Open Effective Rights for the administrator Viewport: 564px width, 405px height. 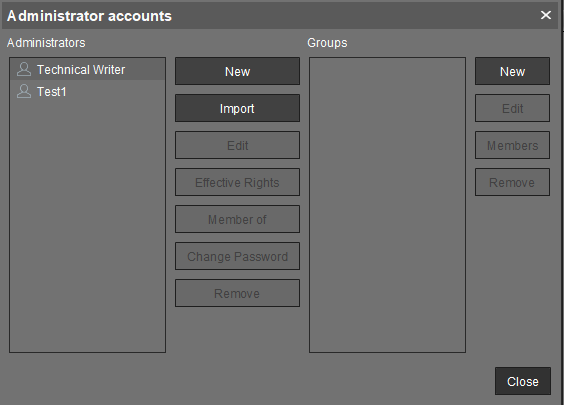pyautogui.click(x=237, y=182)
